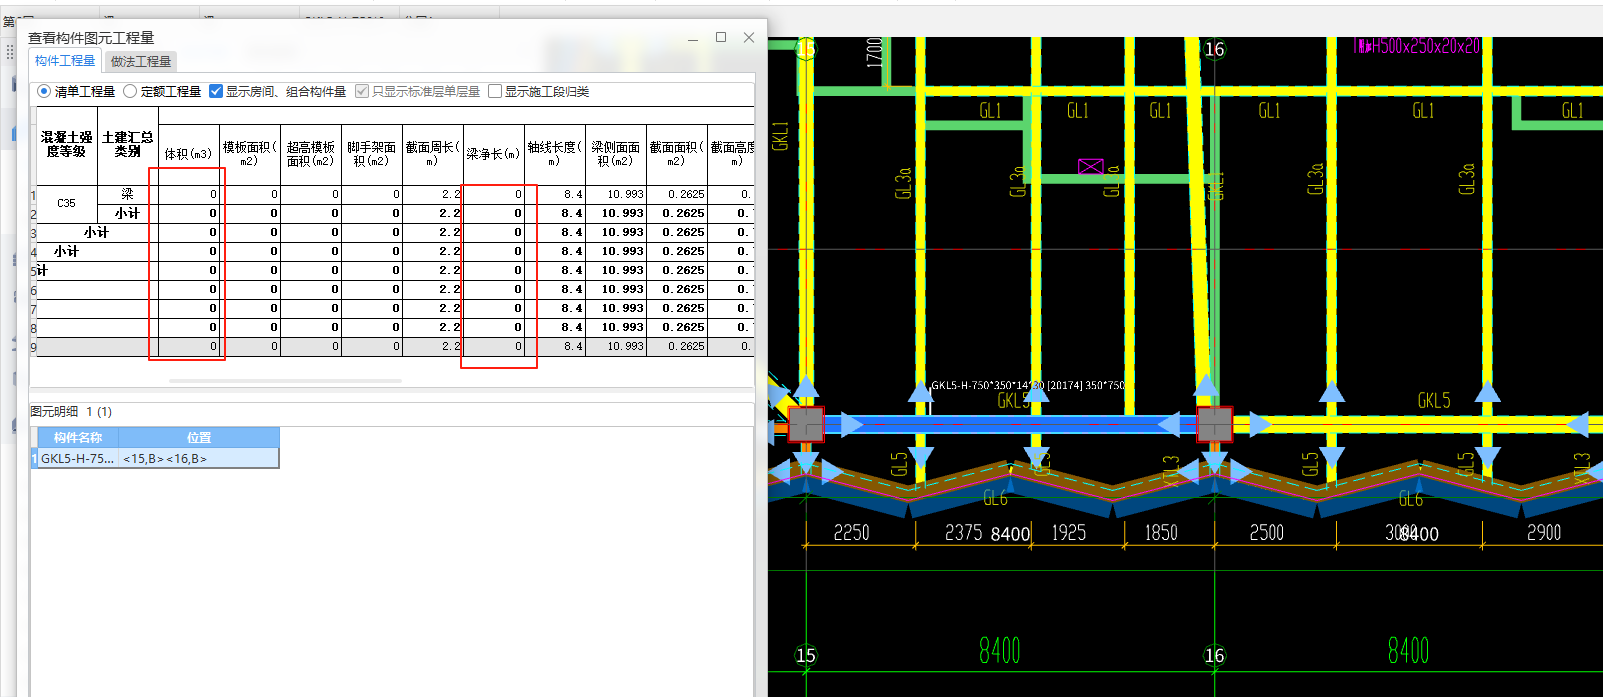The image size is (1603, 697).
Task: Click the axis 16 bubble at drawing top
Action: (x=1214, y=49)
